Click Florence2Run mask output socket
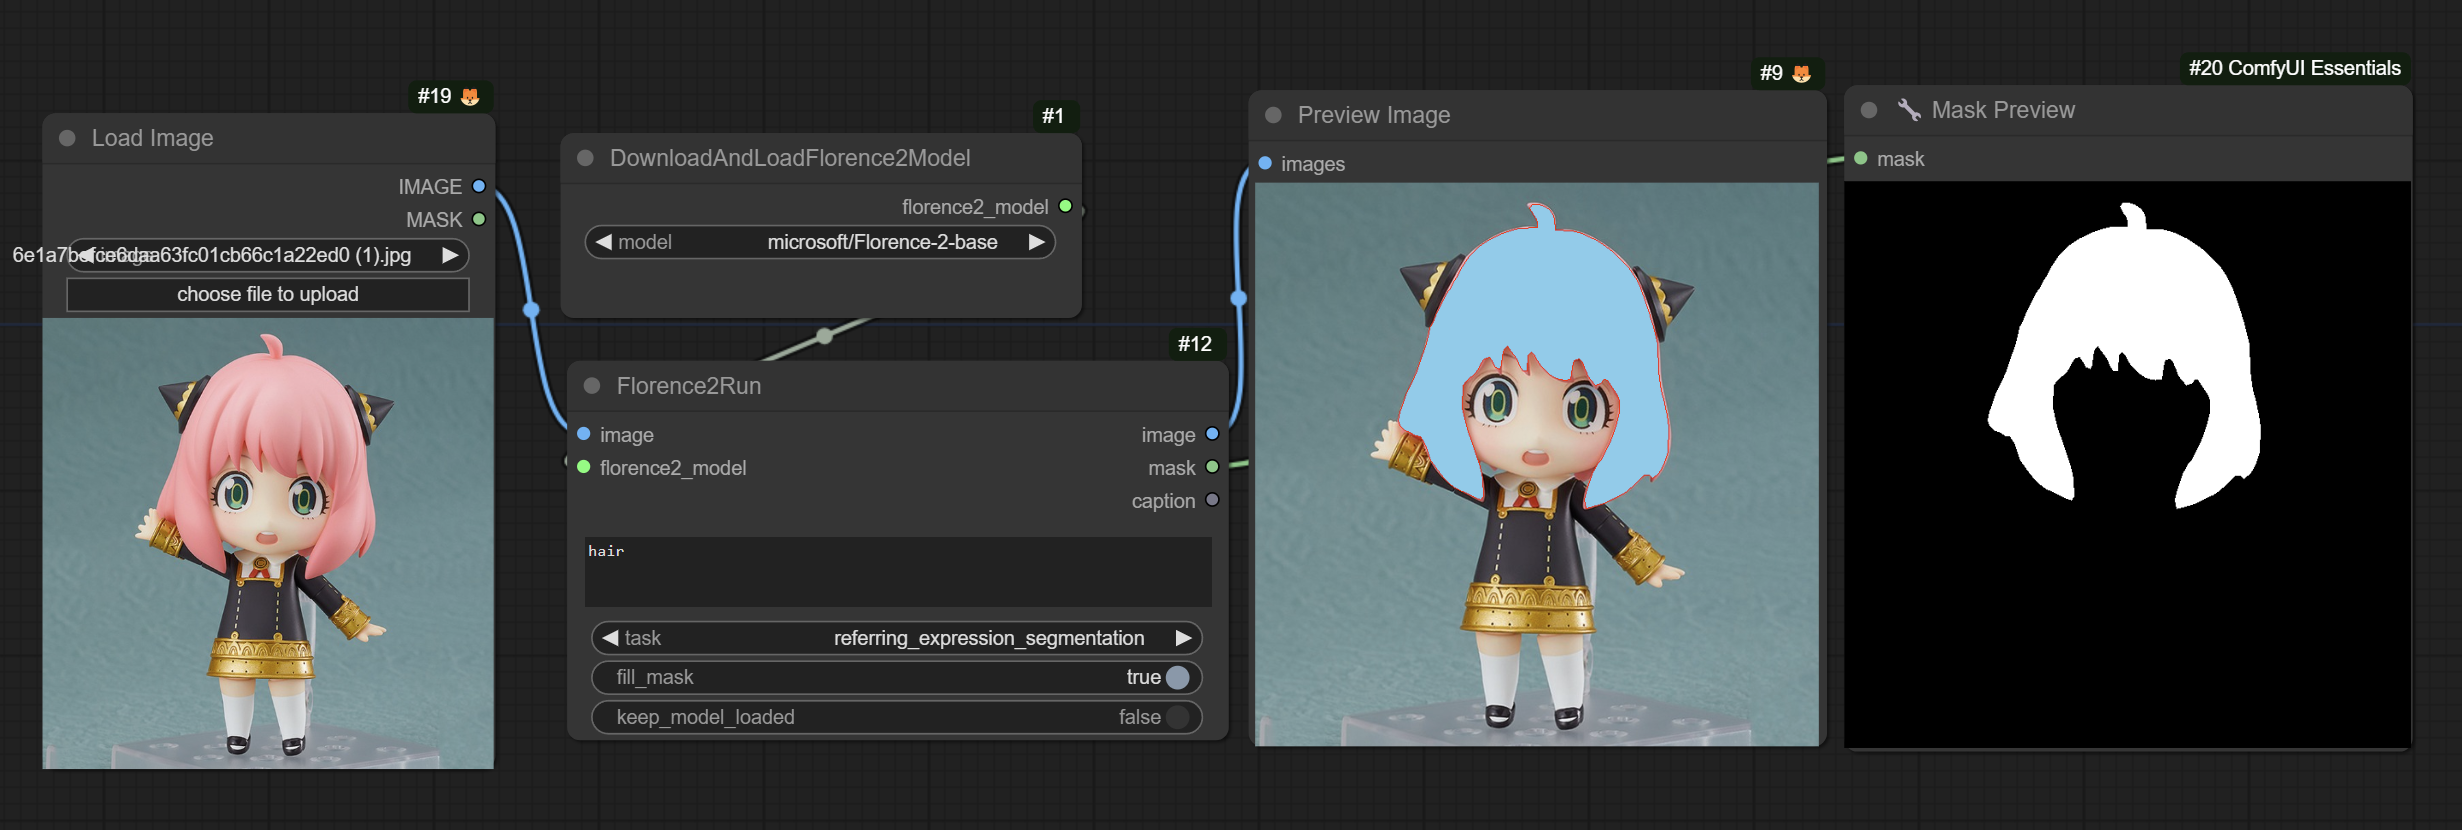Image resolution: width=2462 pixels, height=830 pixels. 1212,467
